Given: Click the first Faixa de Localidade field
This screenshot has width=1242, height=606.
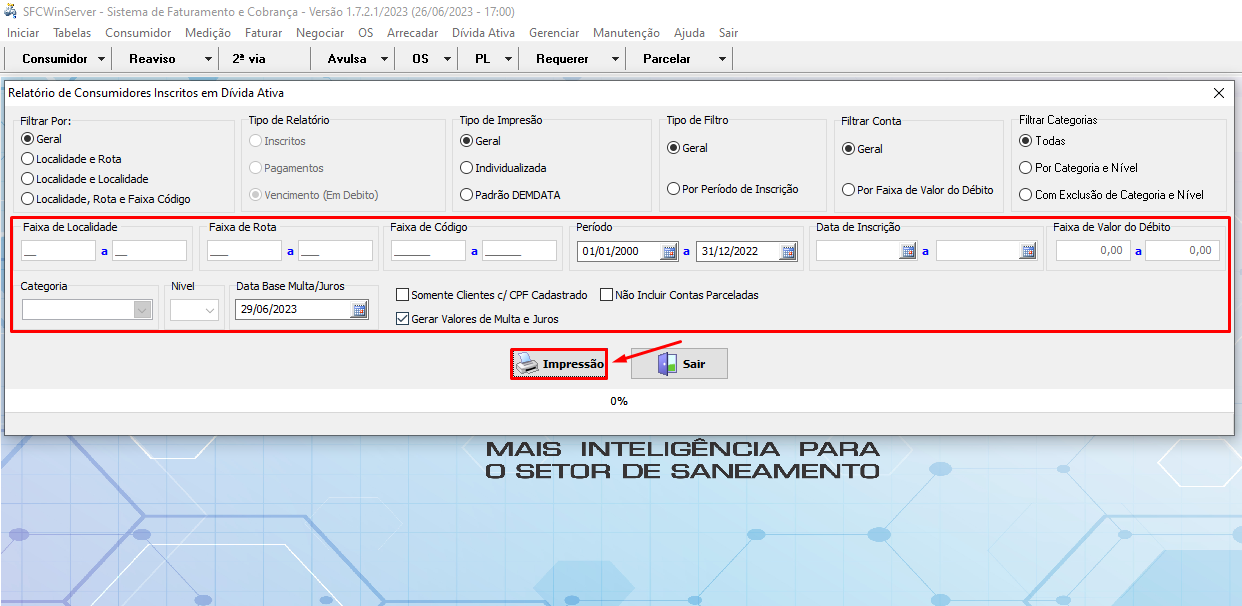Looking at the screenshot, I should [x=58, y=251].
